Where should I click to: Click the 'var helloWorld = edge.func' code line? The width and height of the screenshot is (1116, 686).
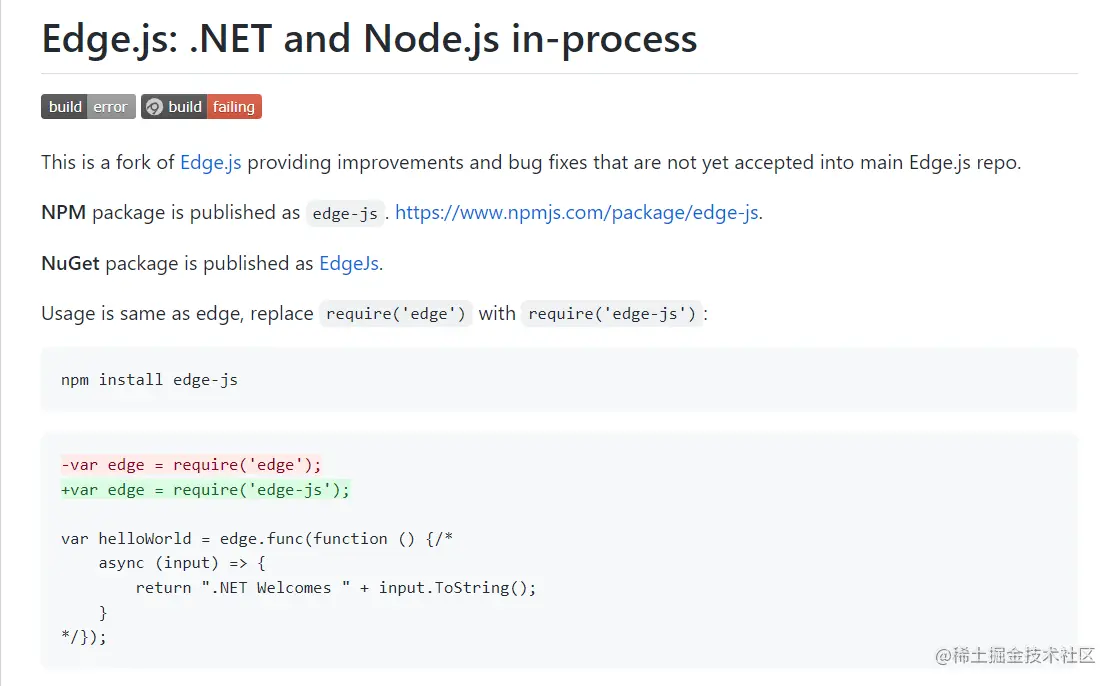pos(257,539)
